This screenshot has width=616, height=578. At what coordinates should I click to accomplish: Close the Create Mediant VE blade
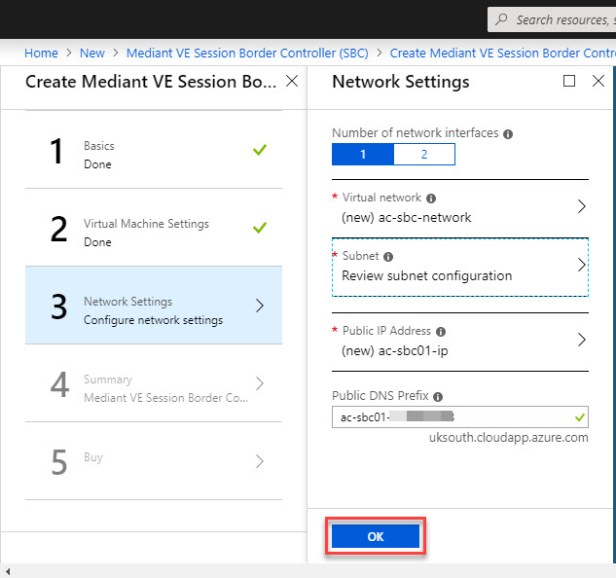point(291,81)
